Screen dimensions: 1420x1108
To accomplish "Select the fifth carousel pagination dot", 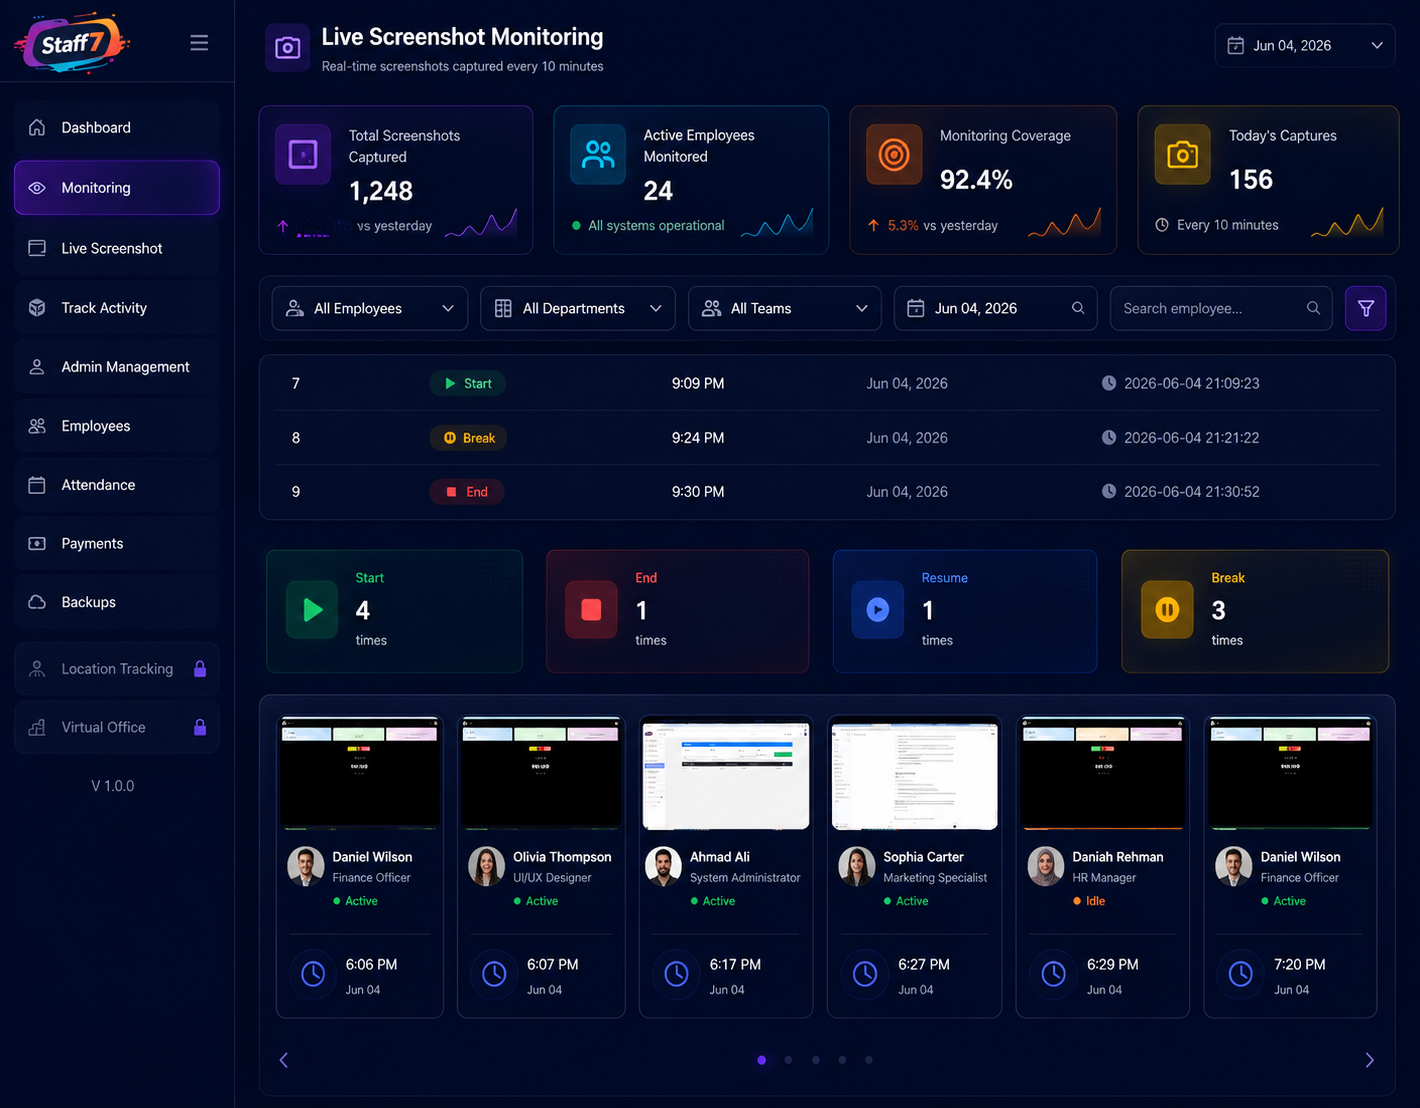I will [869, 1060].
